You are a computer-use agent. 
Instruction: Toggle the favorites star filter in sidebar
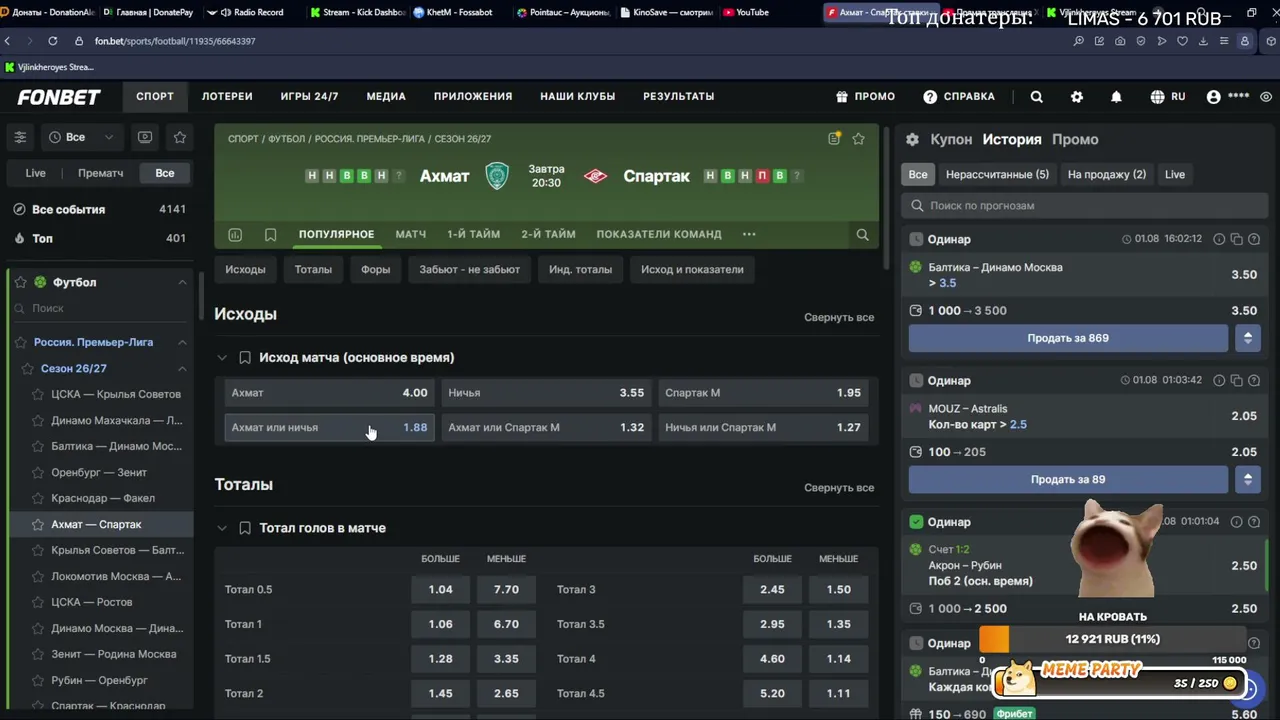point(180,137)
